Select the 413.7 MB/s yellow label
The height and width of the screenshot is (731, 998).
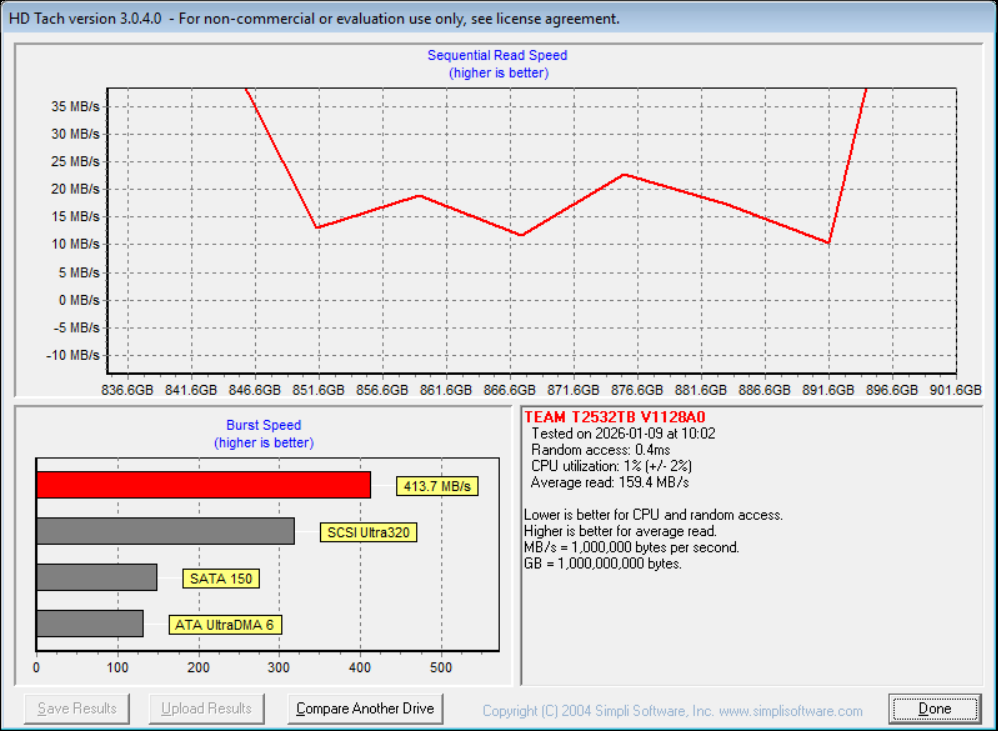click(x=437, y=486)
